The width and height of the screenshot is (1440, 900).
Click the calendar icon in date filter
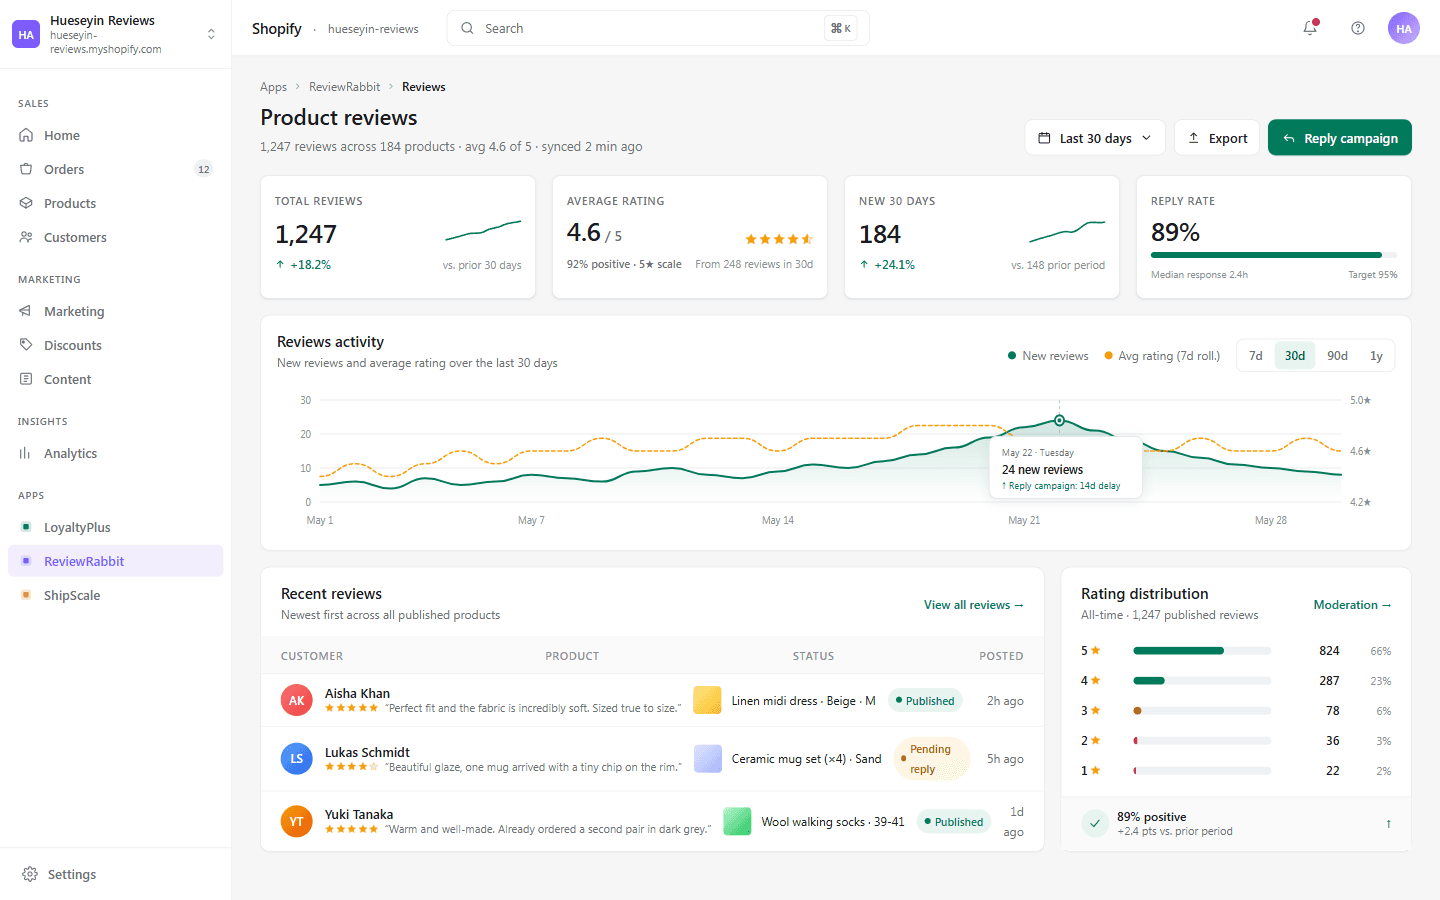[x=1044, y=138]
